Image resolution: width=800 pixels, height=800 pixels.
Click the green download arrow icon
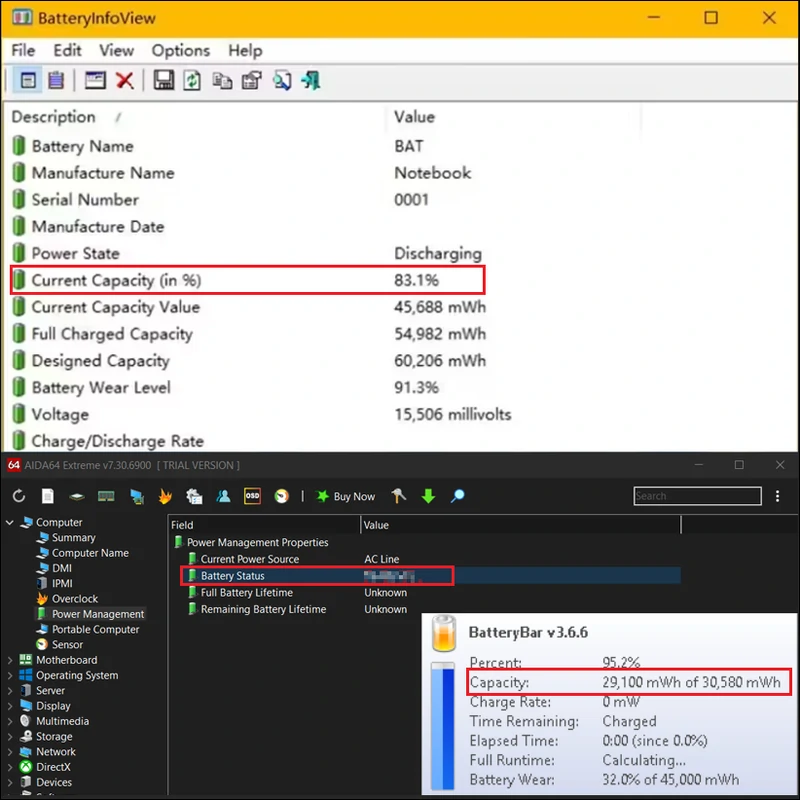(x=428, y=496)
